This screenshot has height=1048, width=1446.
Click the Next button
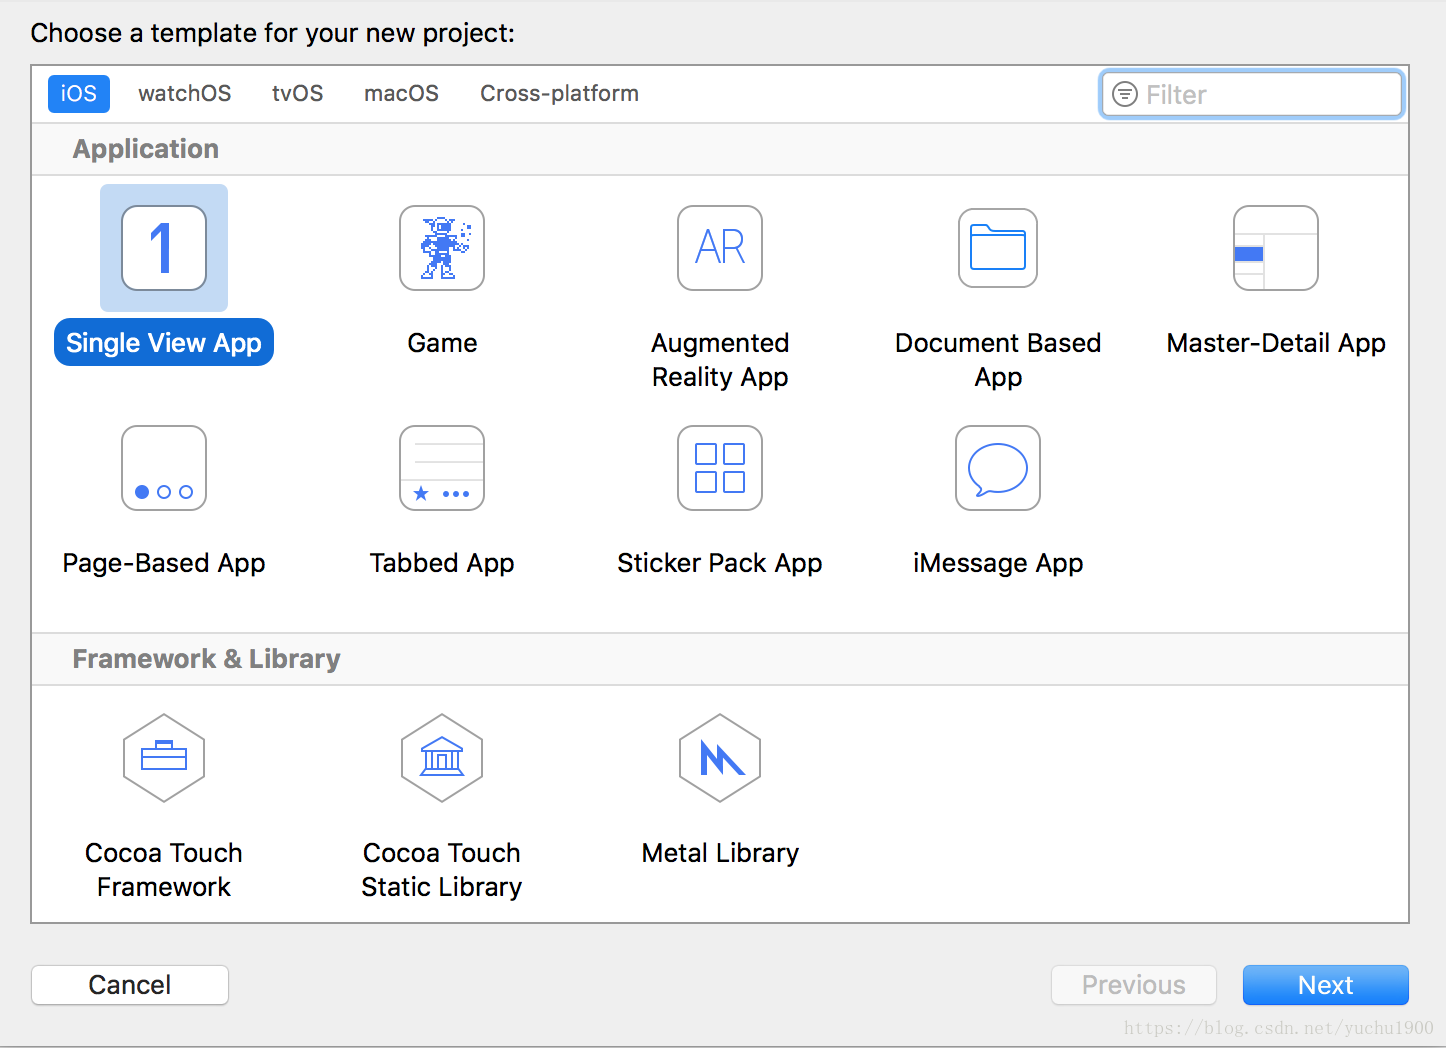coord(1325,985)
